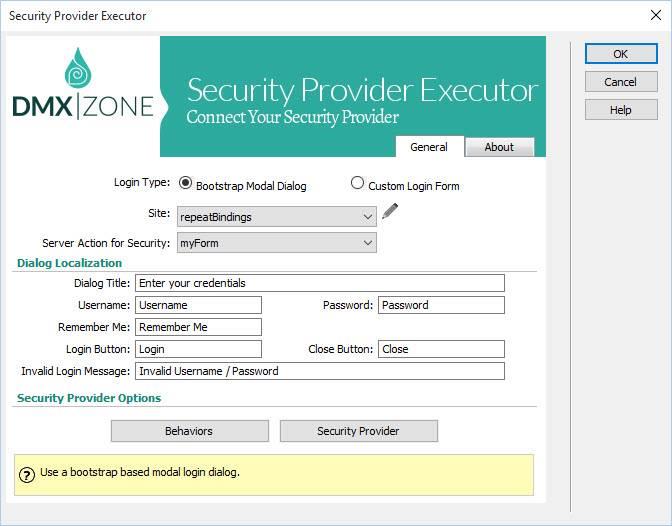Close the Security Provider Executor dialog

[x=655, y=15]
